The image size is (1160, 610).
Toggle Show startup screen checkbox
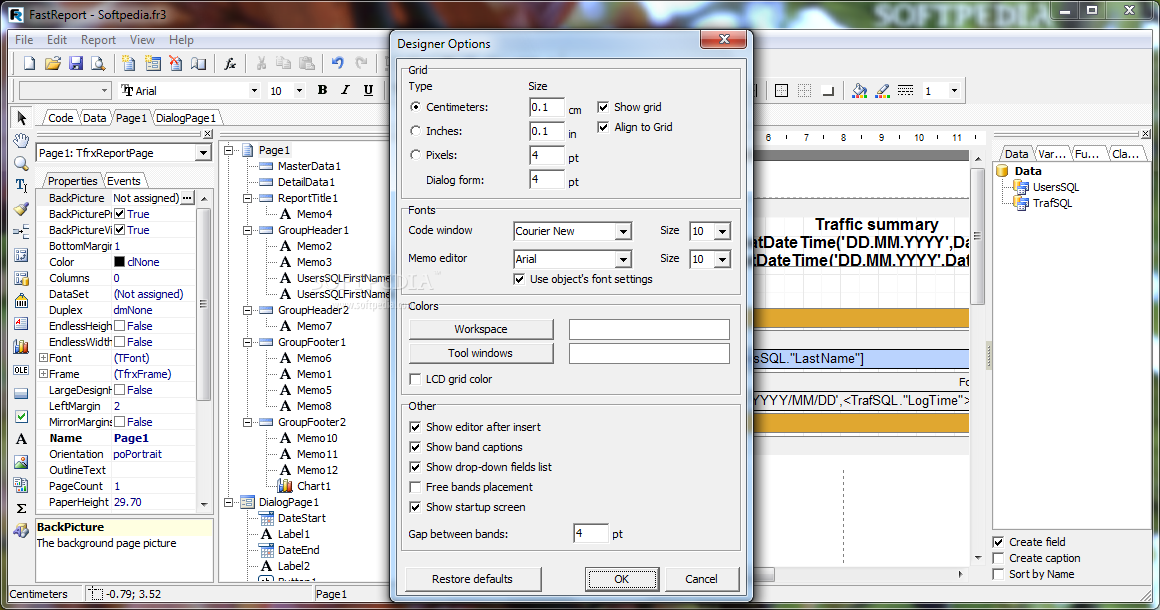pyautogui.click(x=415, y=506)
